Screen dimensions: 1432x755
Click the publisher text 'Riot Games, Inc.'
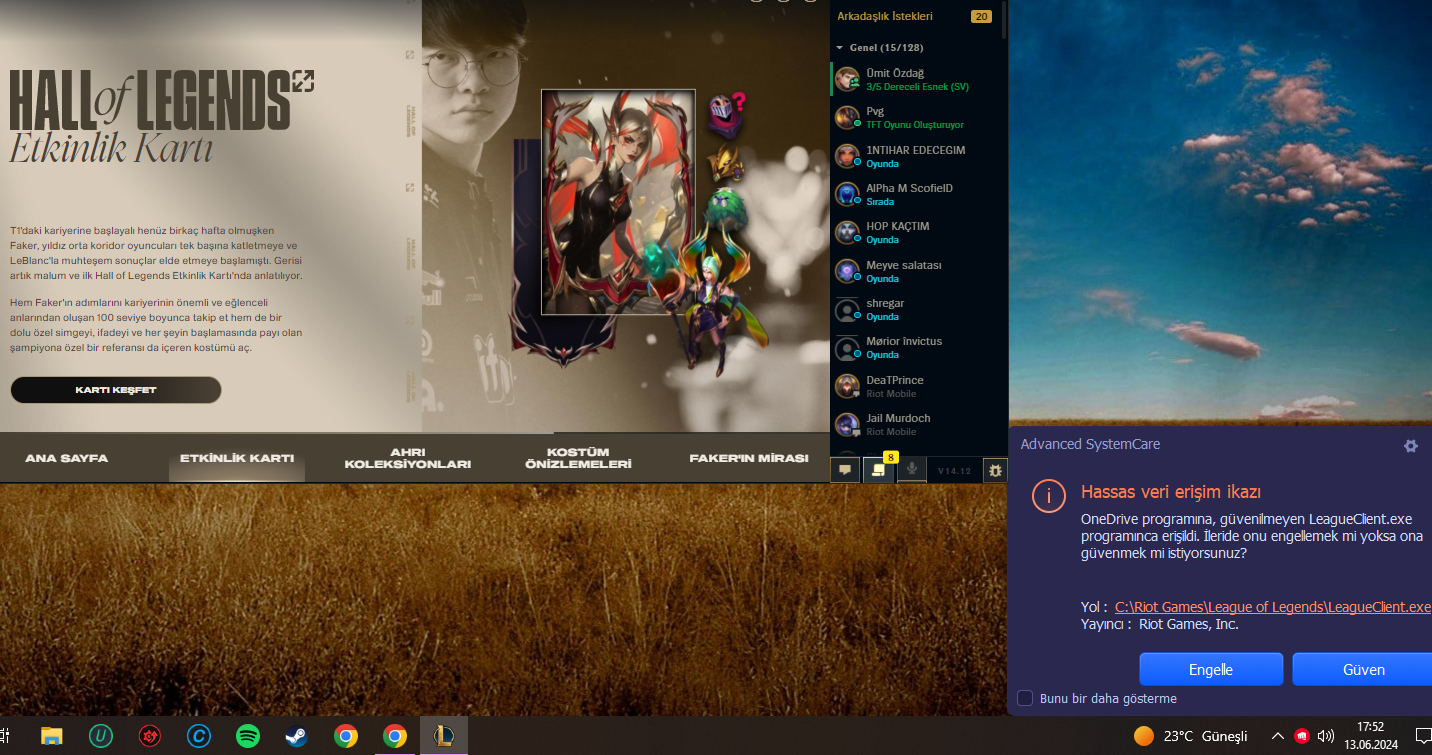tap(1189, 624)
